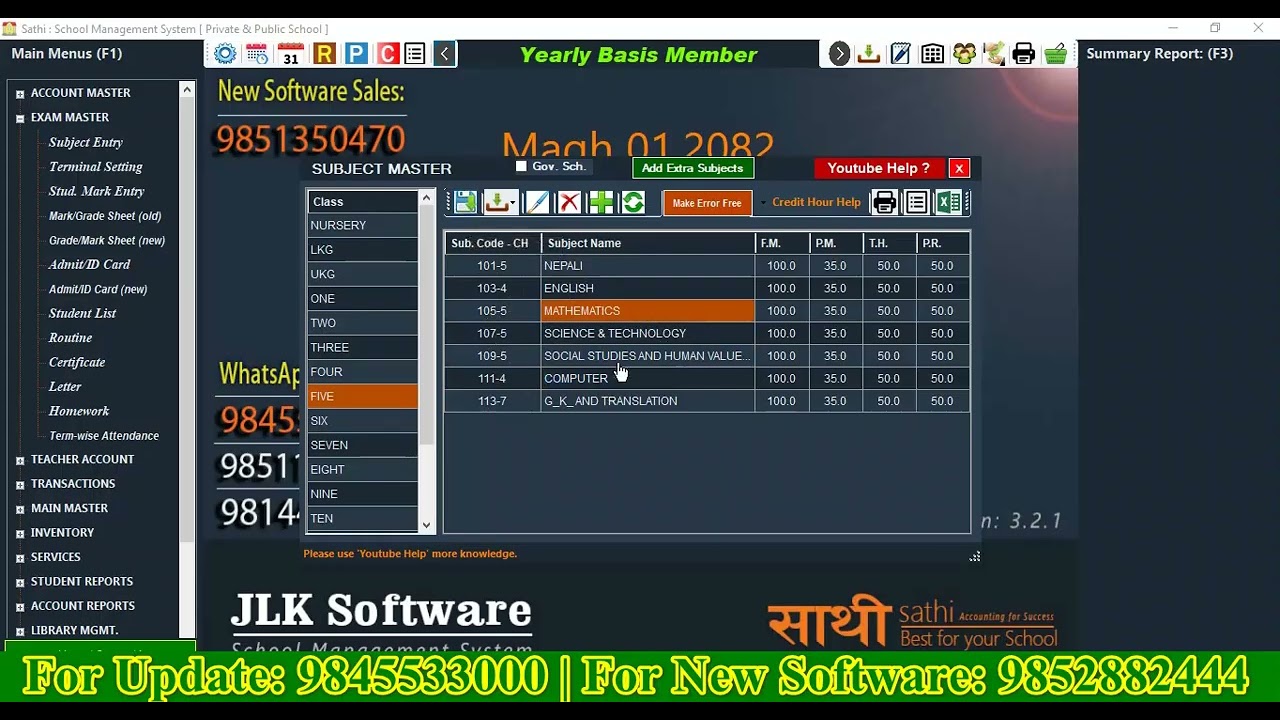Image resolution: width=1280 pixels, height=720 pixels.
Task: Click subject code 113-7 cell
Action: point(492,401)
